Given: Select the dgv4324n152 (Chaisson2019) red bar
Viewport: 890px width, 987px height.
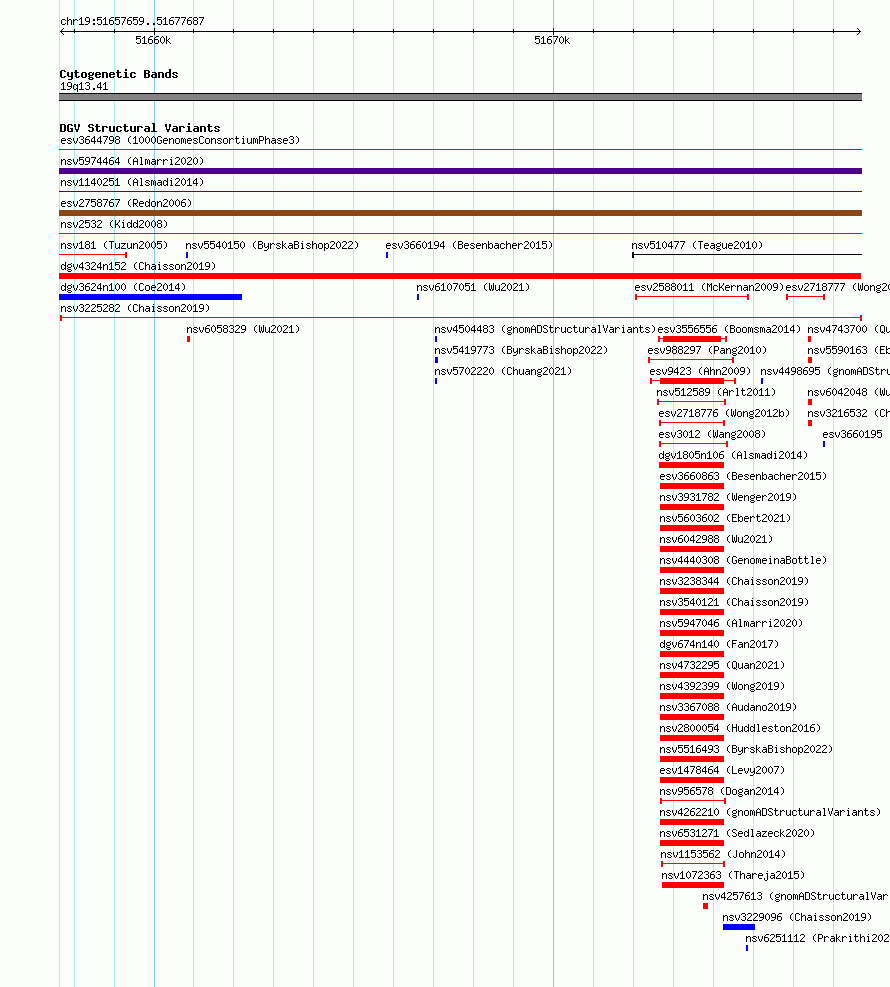Looking at the screenshot, I should pyautogui.click(x=460, y=276).
